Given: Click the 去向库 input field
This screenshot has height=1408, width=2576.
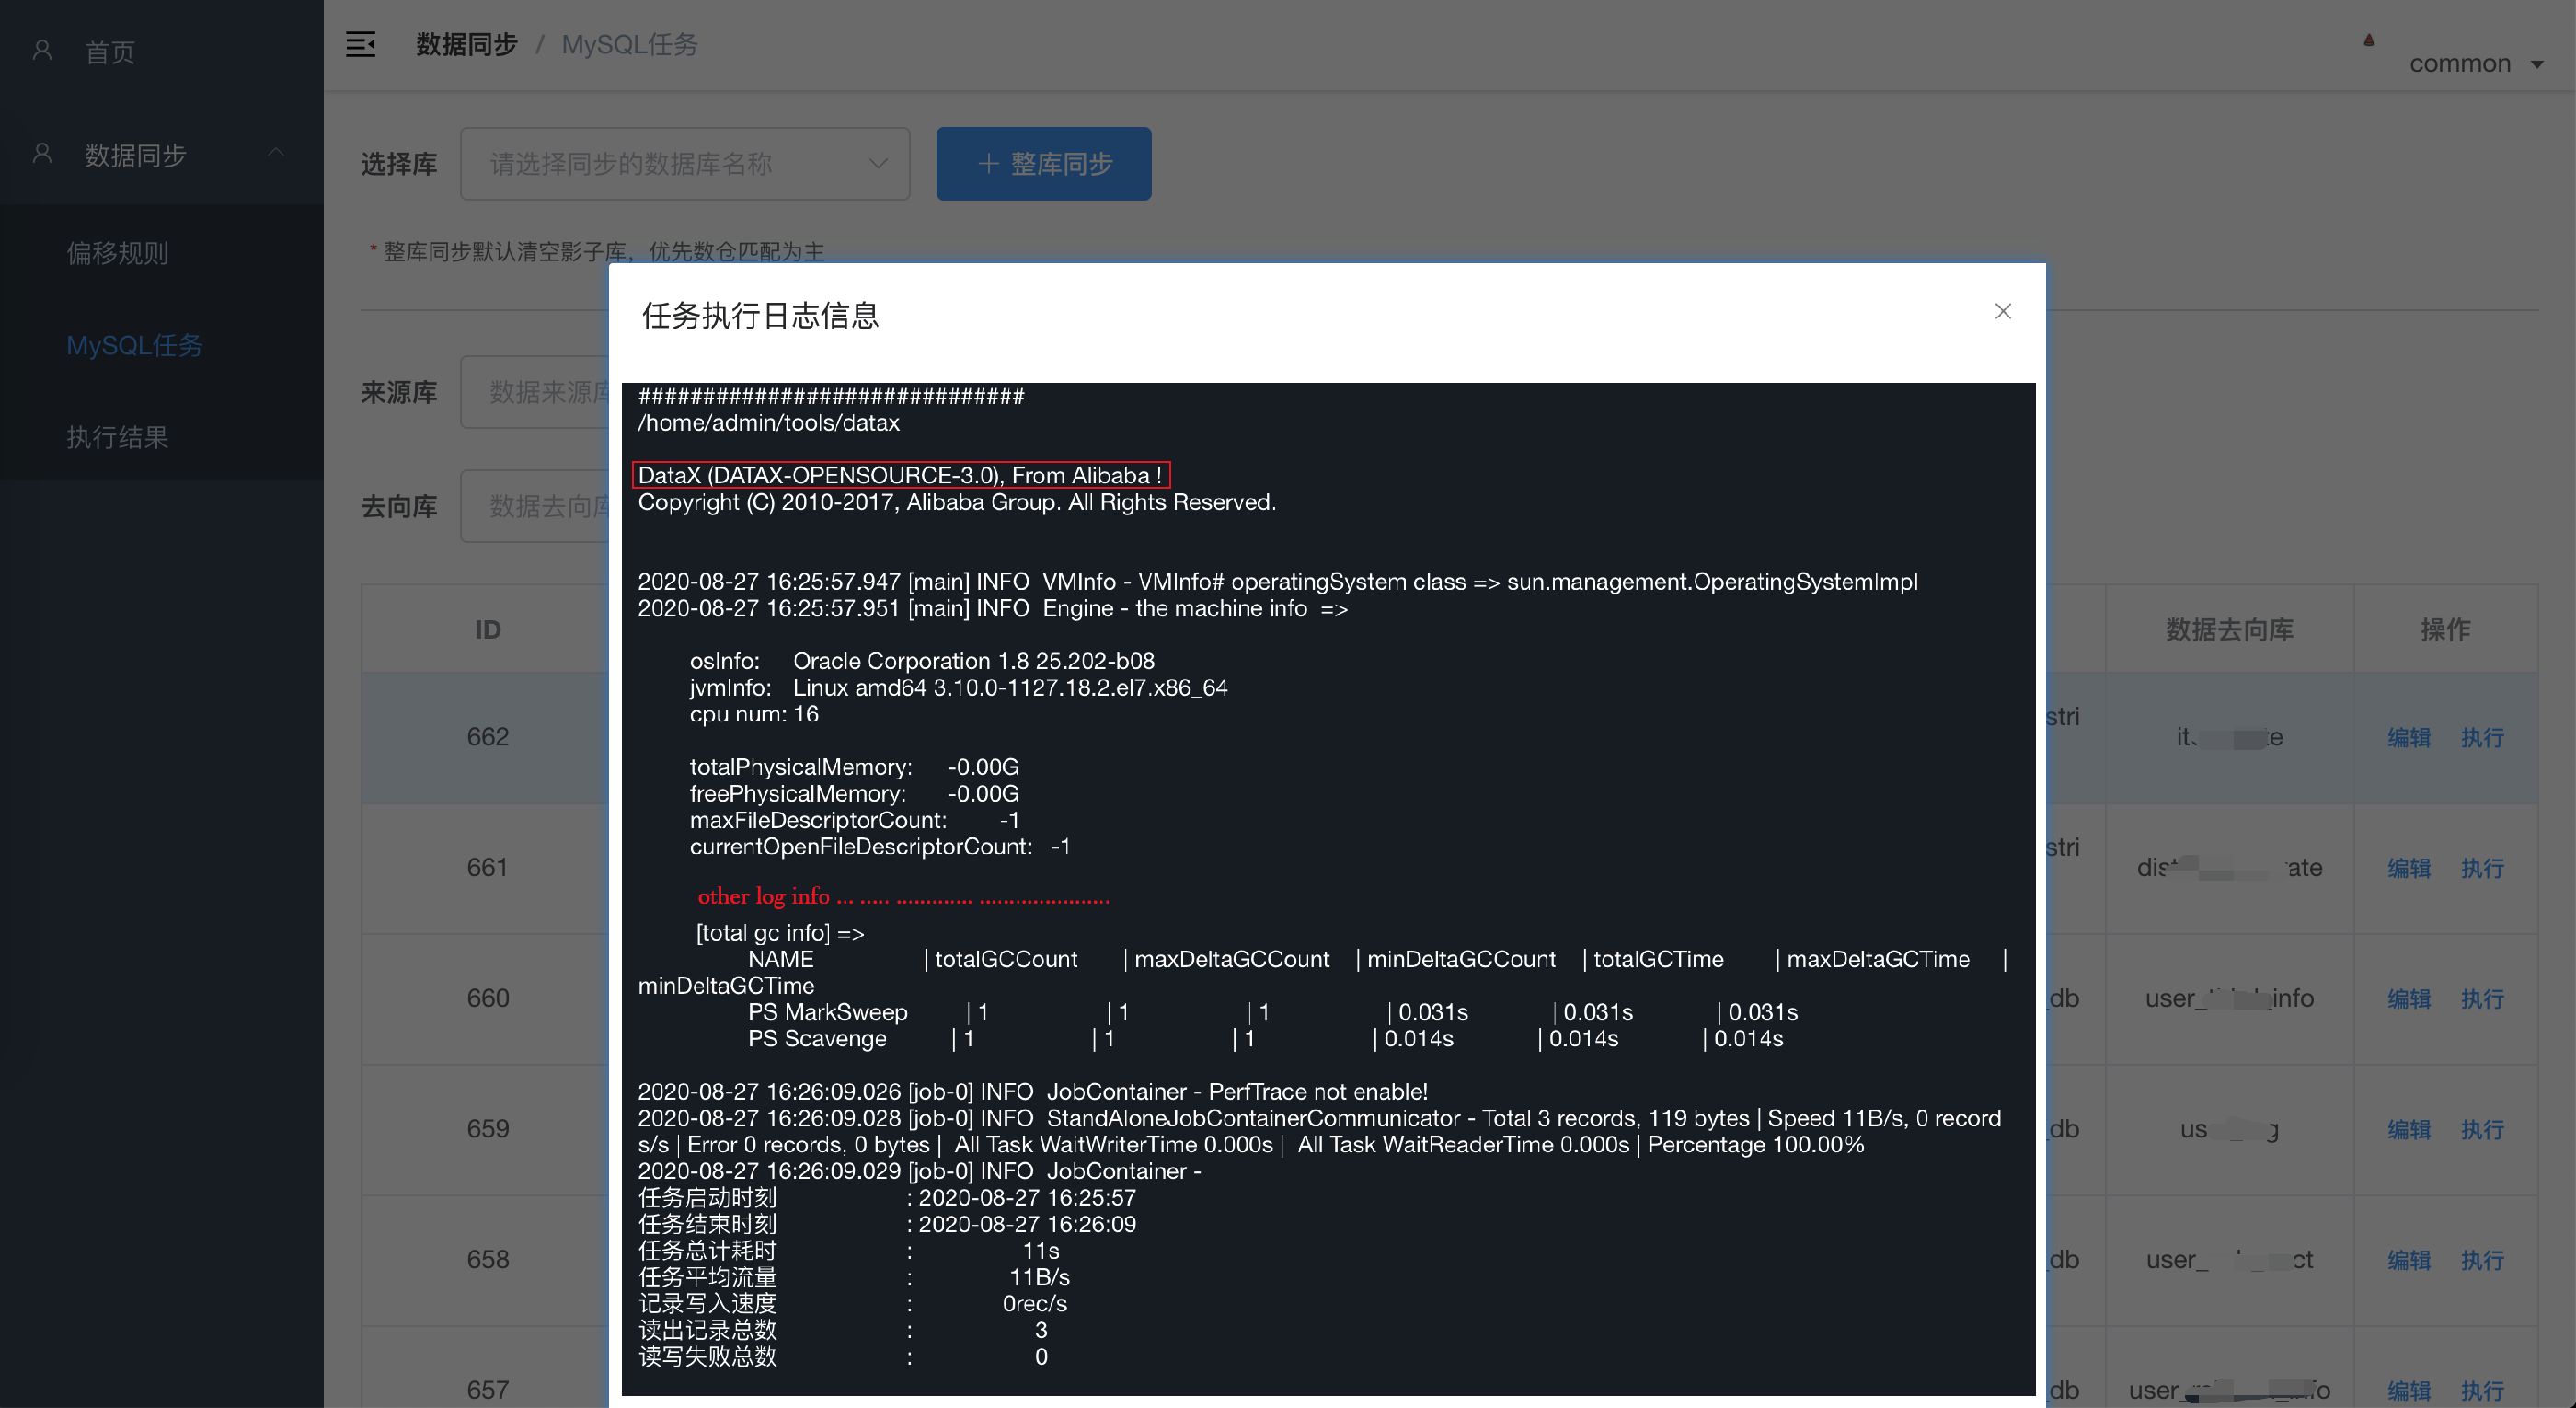Looking at the screenshot, I should [536, 506].
